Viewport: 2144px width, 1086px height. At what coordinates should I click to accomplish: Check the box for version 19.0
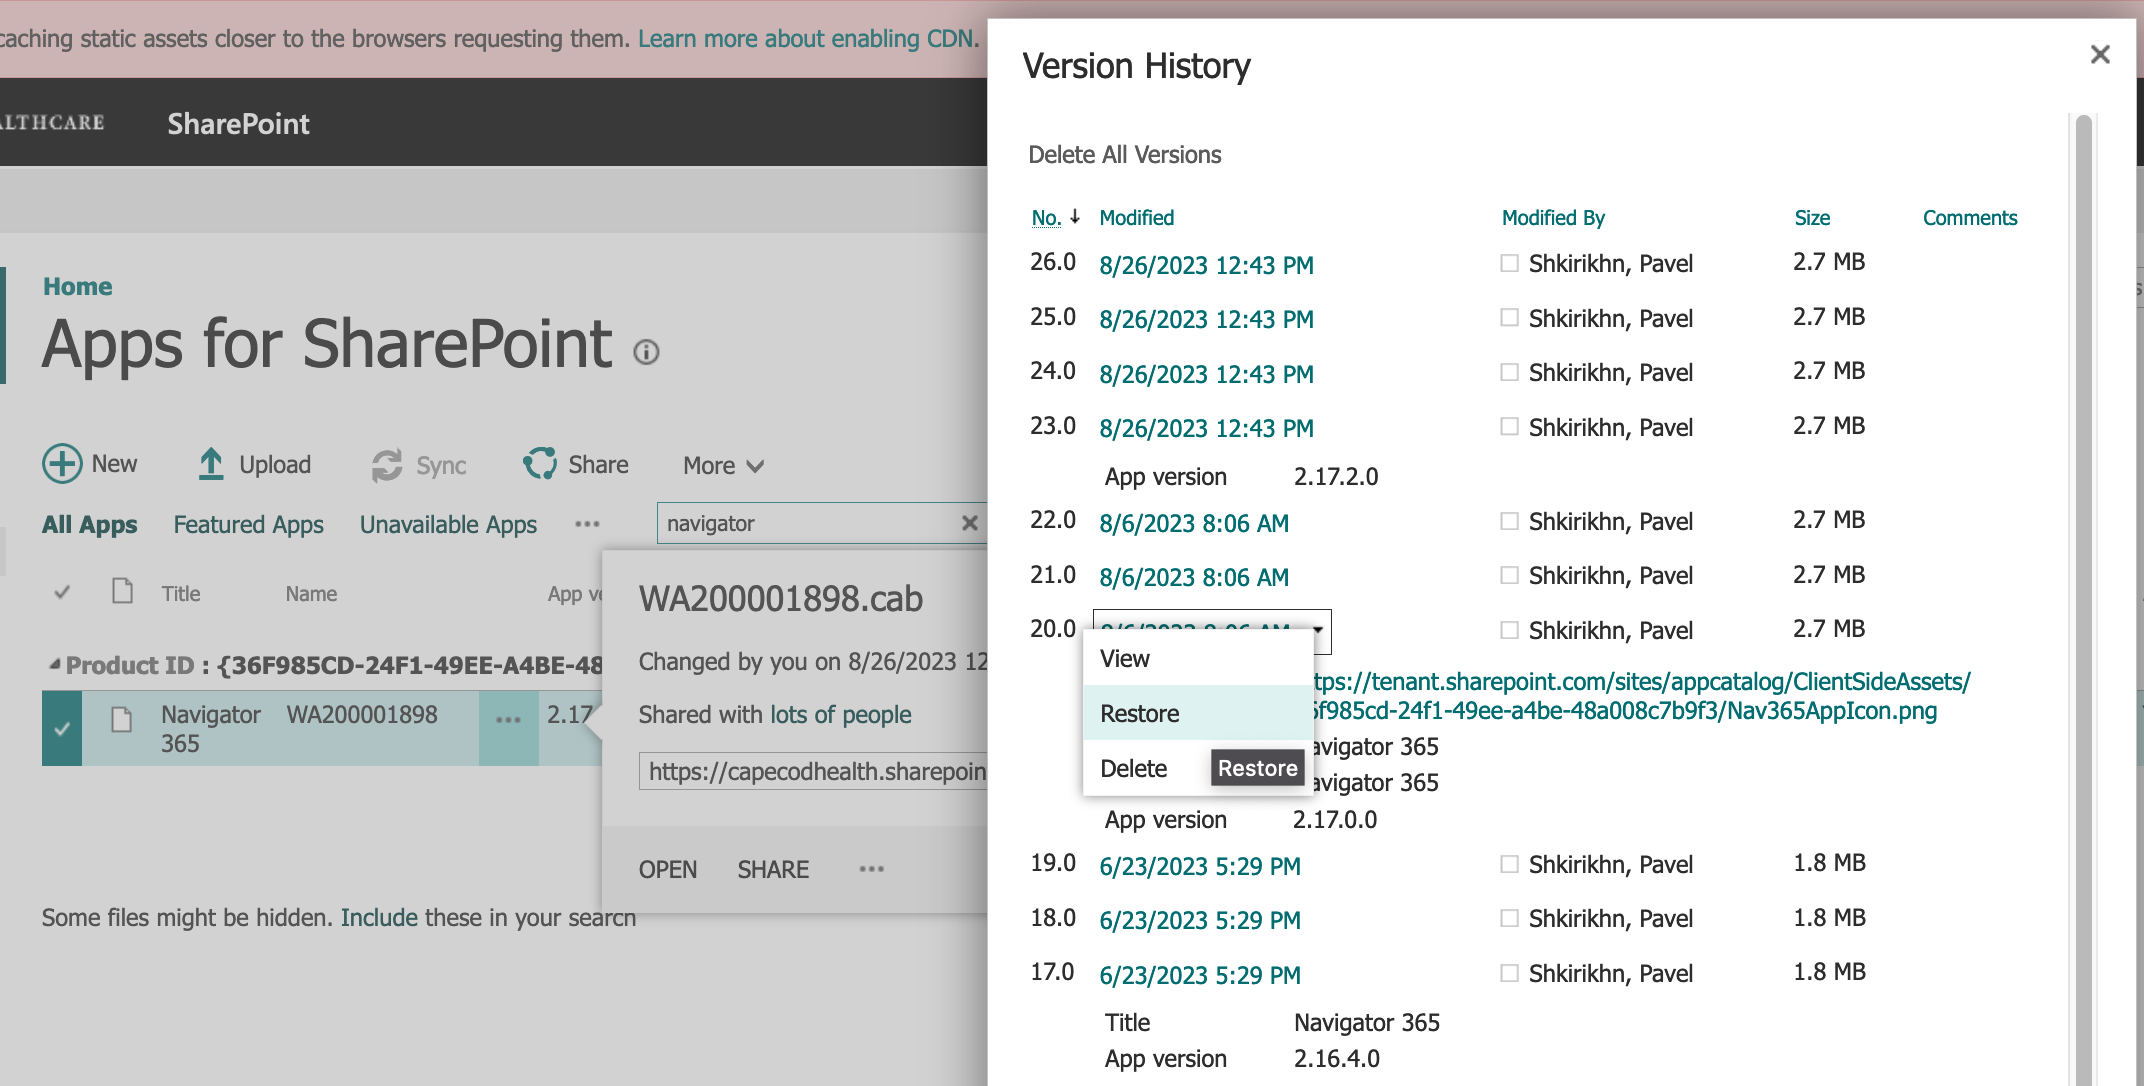1509,864
